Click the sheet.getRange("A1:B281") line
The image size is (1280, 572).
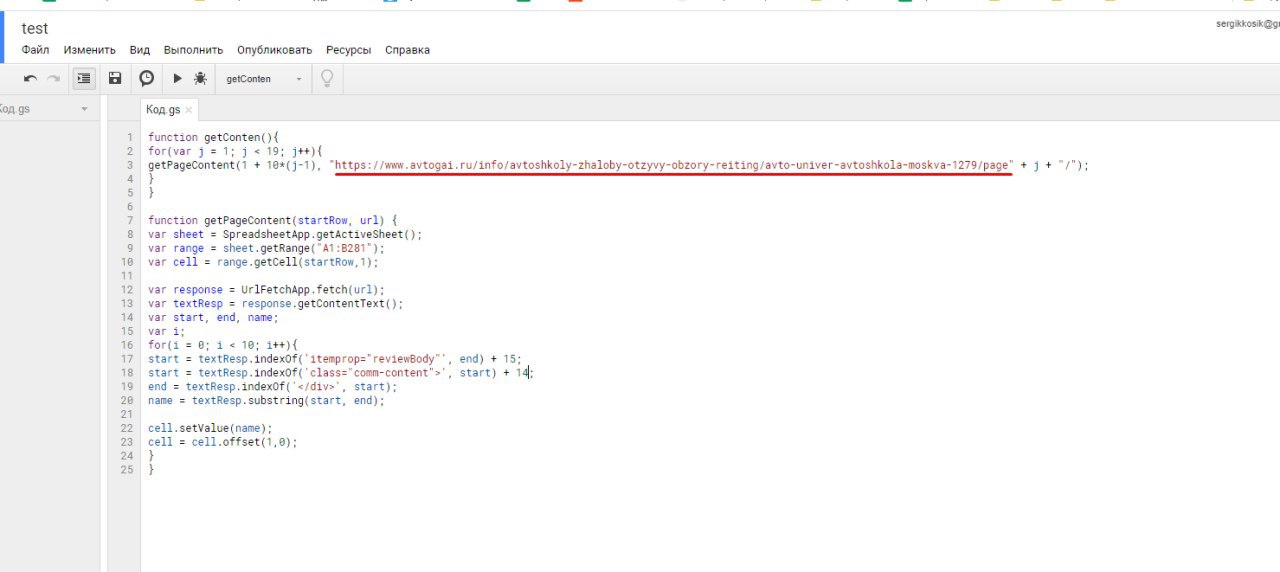pyautogui.click(x=266, y=248)
